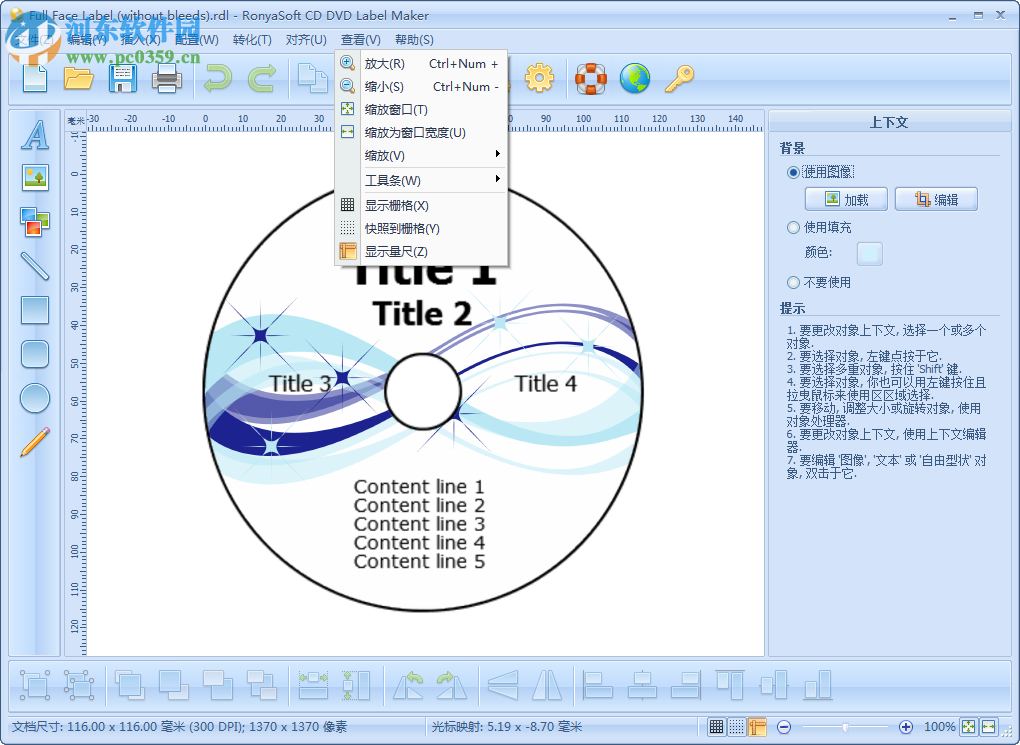The width and height of the screenshot is (1020, 745).
Task: Enable 显示栅格 from the view menu
Action: click(x=395, y=205)
